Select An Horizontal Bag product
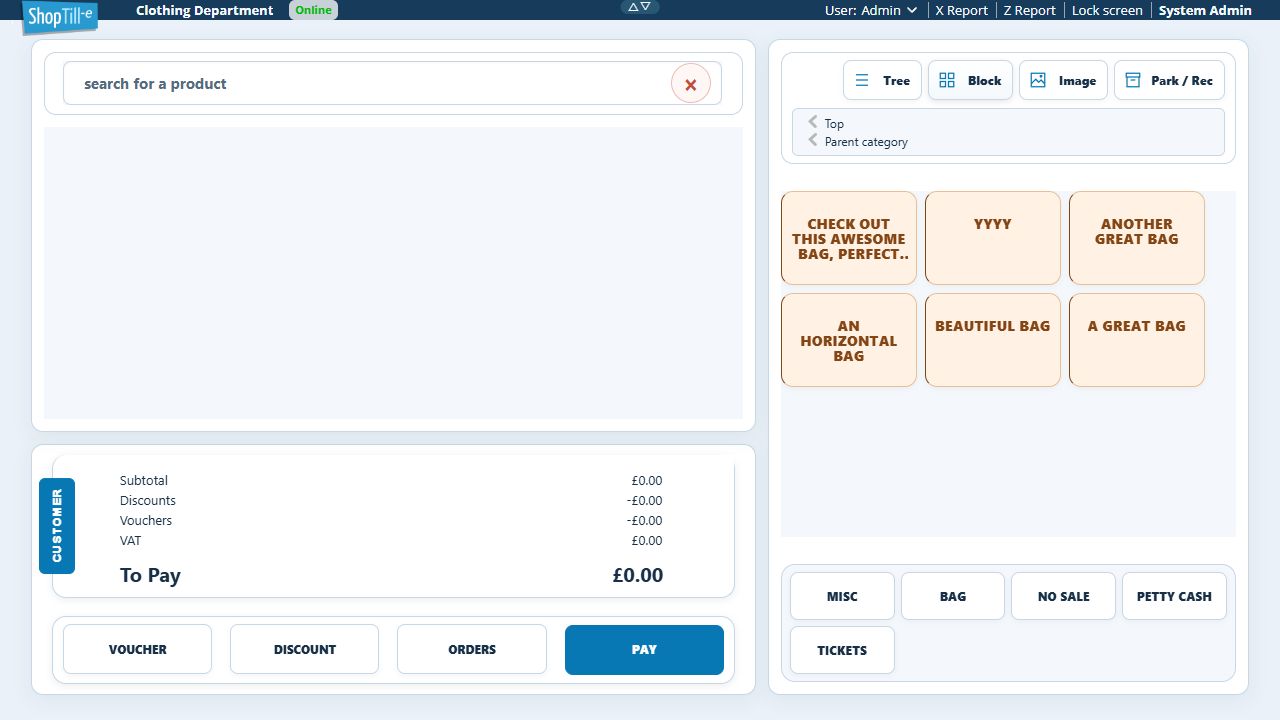Screen dimensions: 1280x720 coord(849,340)
